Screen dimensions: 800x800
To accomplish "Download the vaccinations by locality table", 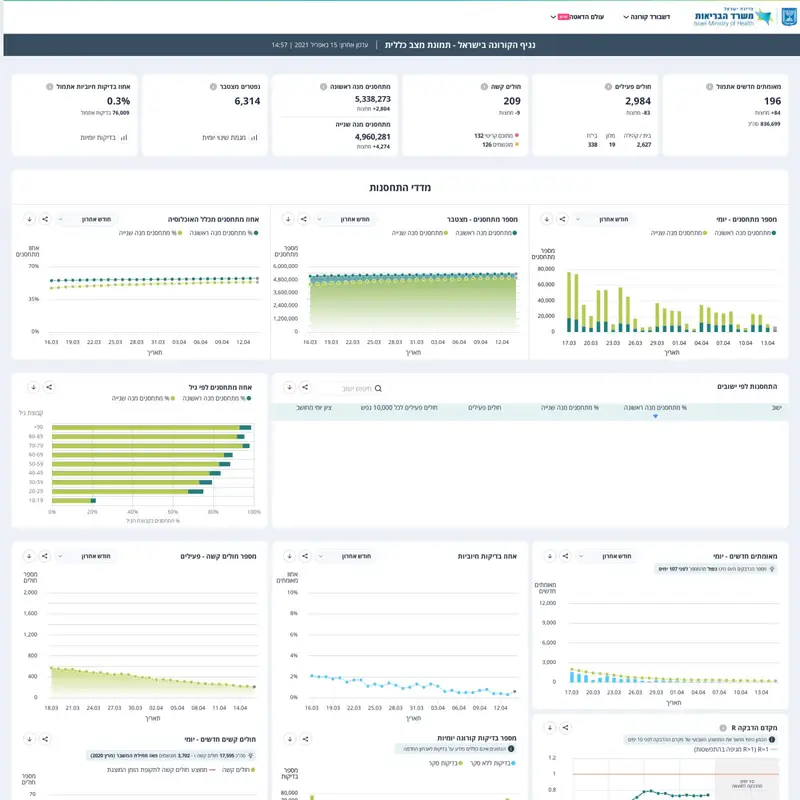I will click(x=289, y=387).
